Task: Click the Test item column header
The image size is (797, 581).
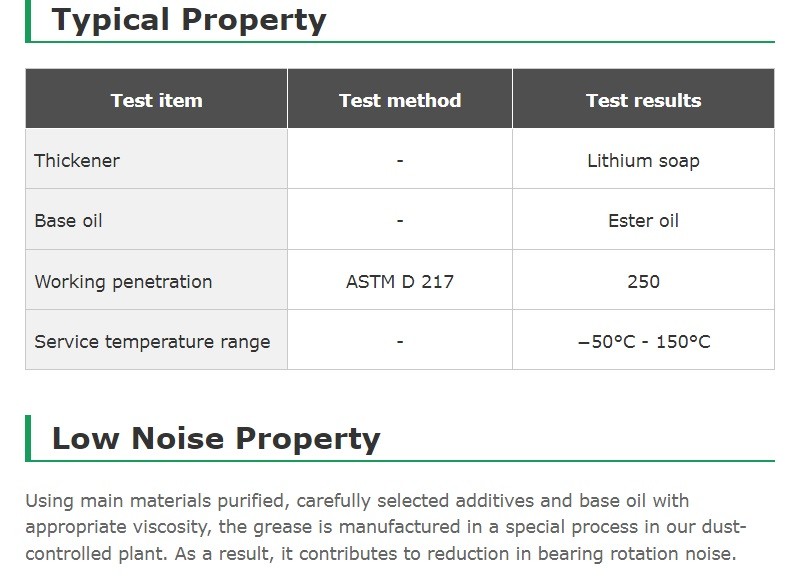Action: 157,99
